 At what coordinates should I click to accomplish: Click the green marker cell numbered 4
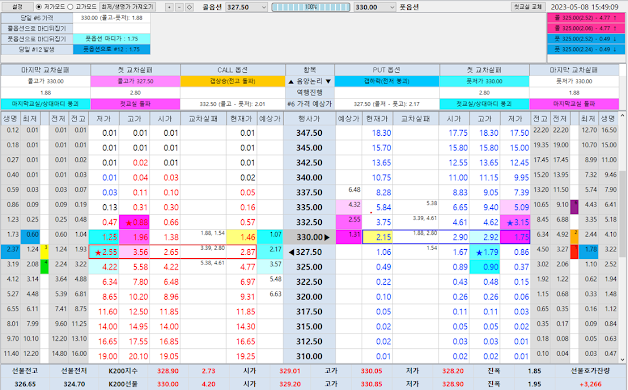(45, 267)
